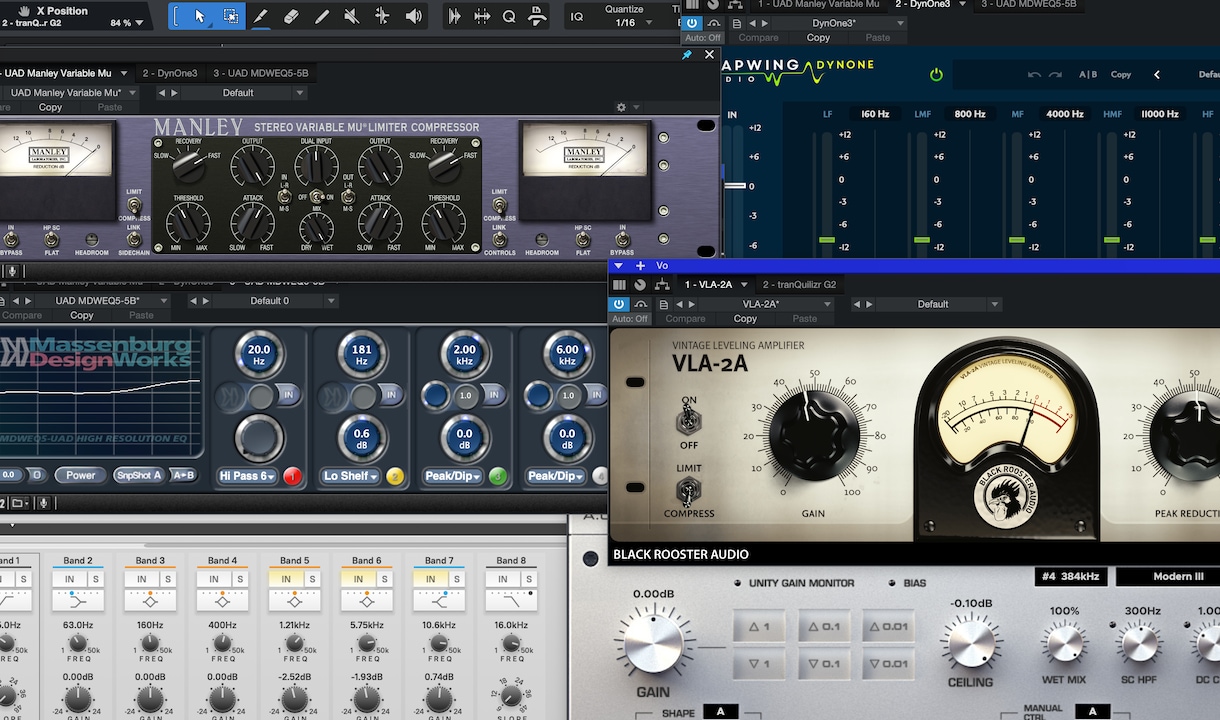1220x720 pixels.
Task: Solo Band 4 with its S button
Action: click(x=238, y=580)
